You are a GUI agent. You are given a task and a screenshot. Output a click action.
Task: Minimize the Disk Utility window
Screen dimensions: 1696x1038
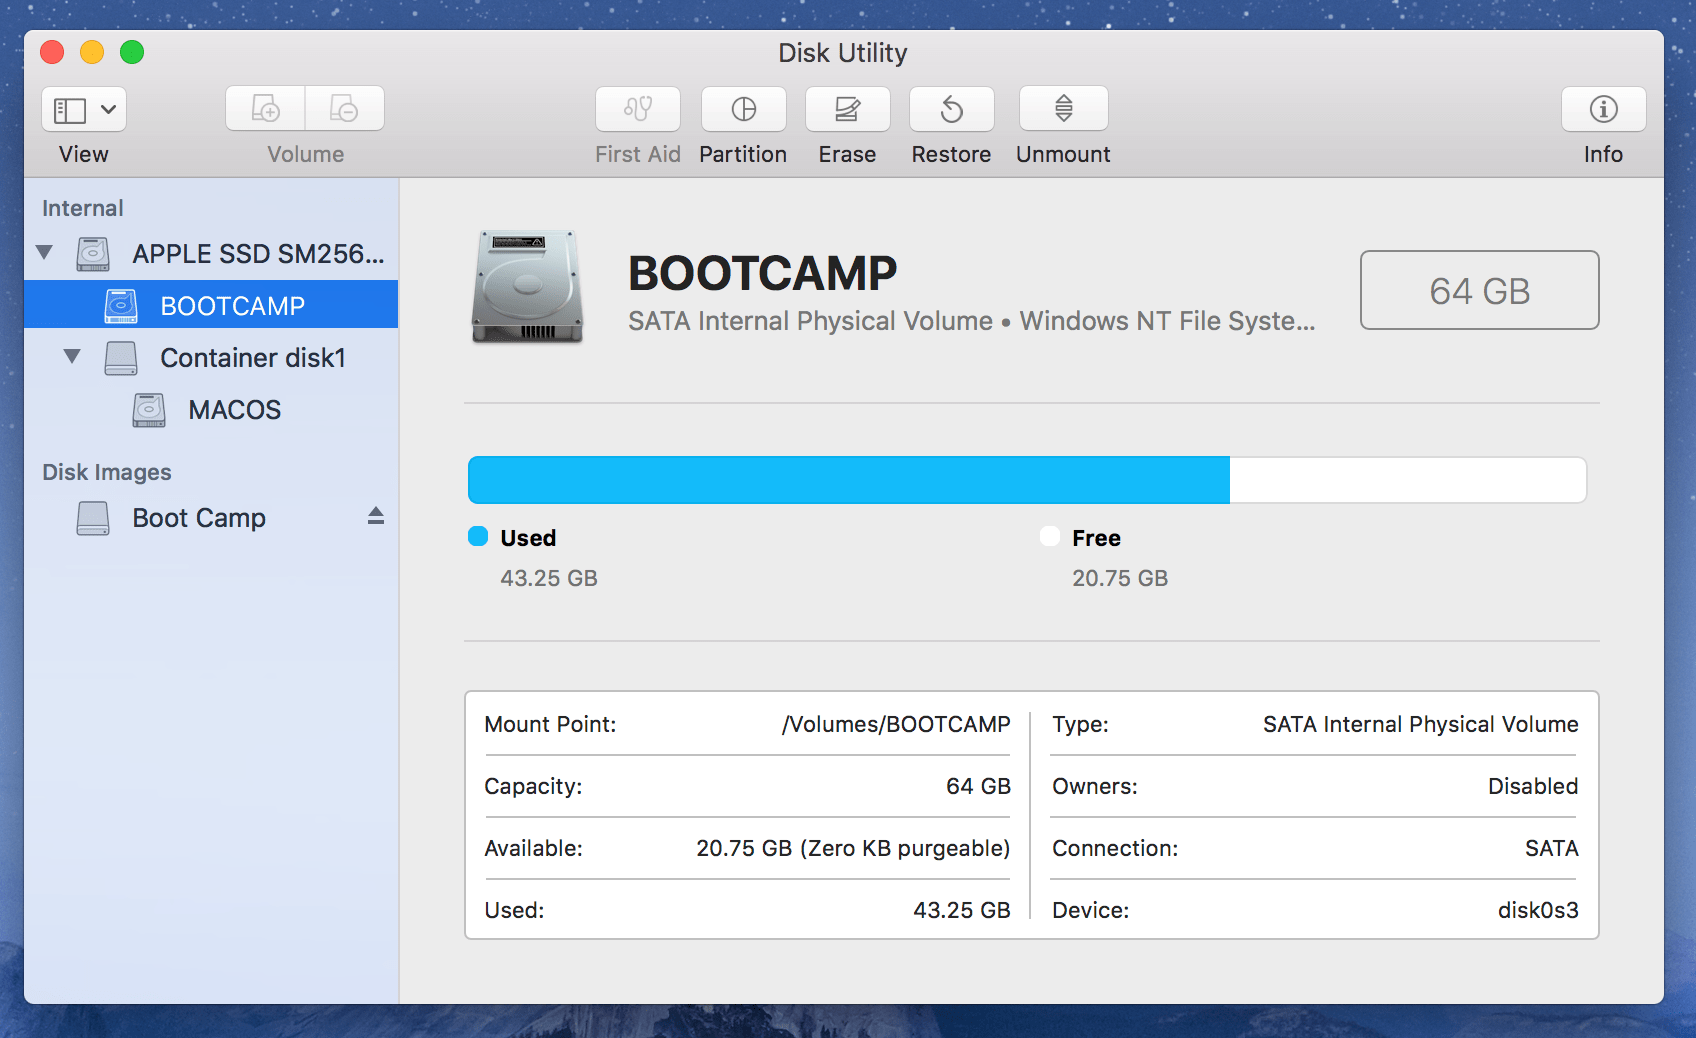coord(92,52)
